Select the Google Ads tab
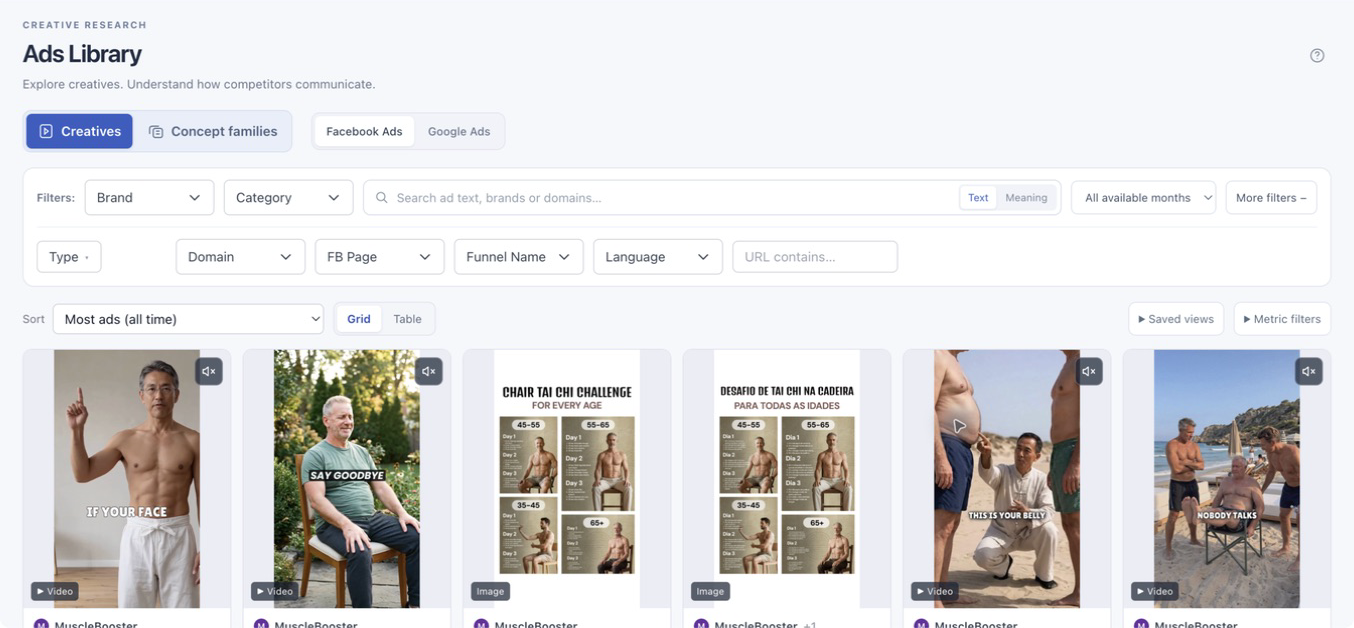This screenshot has height=628, width=1354. coord(459,131)
